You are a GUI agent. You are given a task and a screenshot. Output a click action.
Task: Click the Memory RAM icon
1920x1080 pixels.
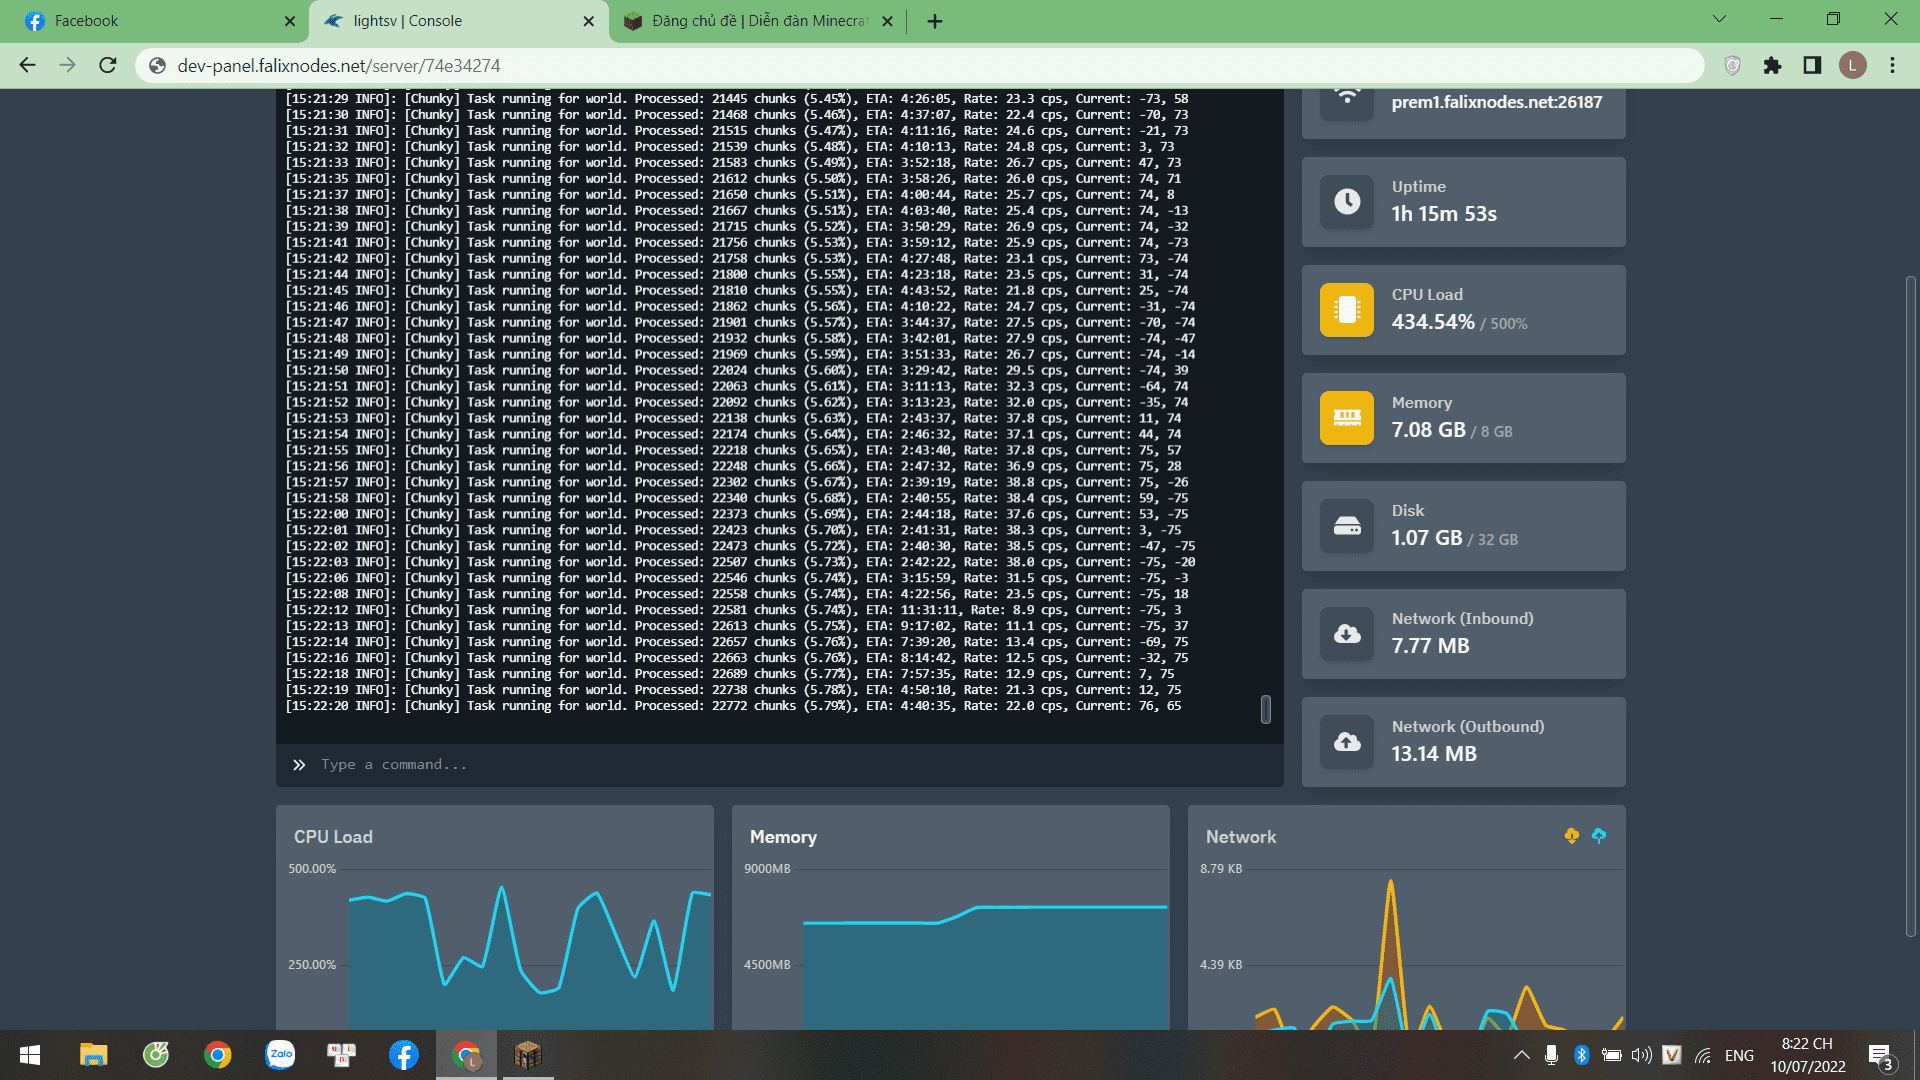pyautogui.click(x=1347, y=418)
